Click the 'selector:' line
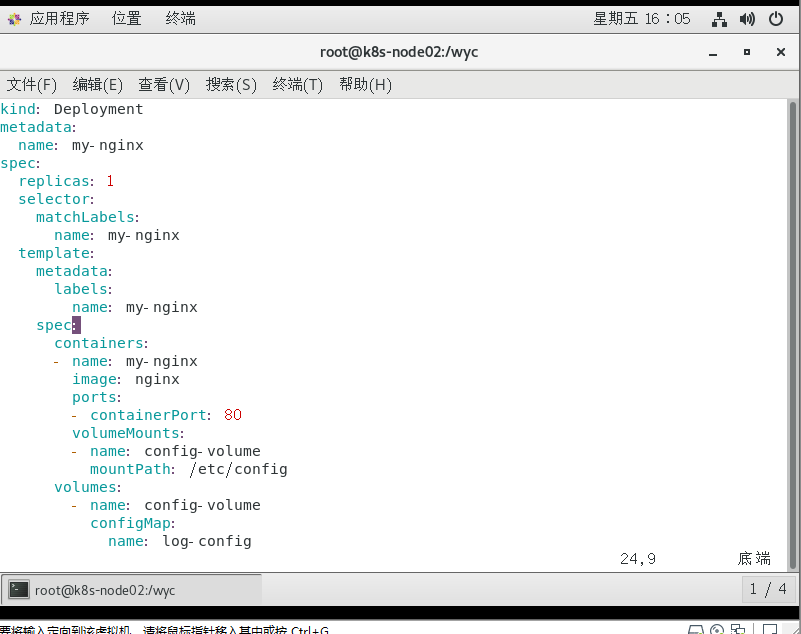This screenshot has height=634, width=801. [56, 199]
